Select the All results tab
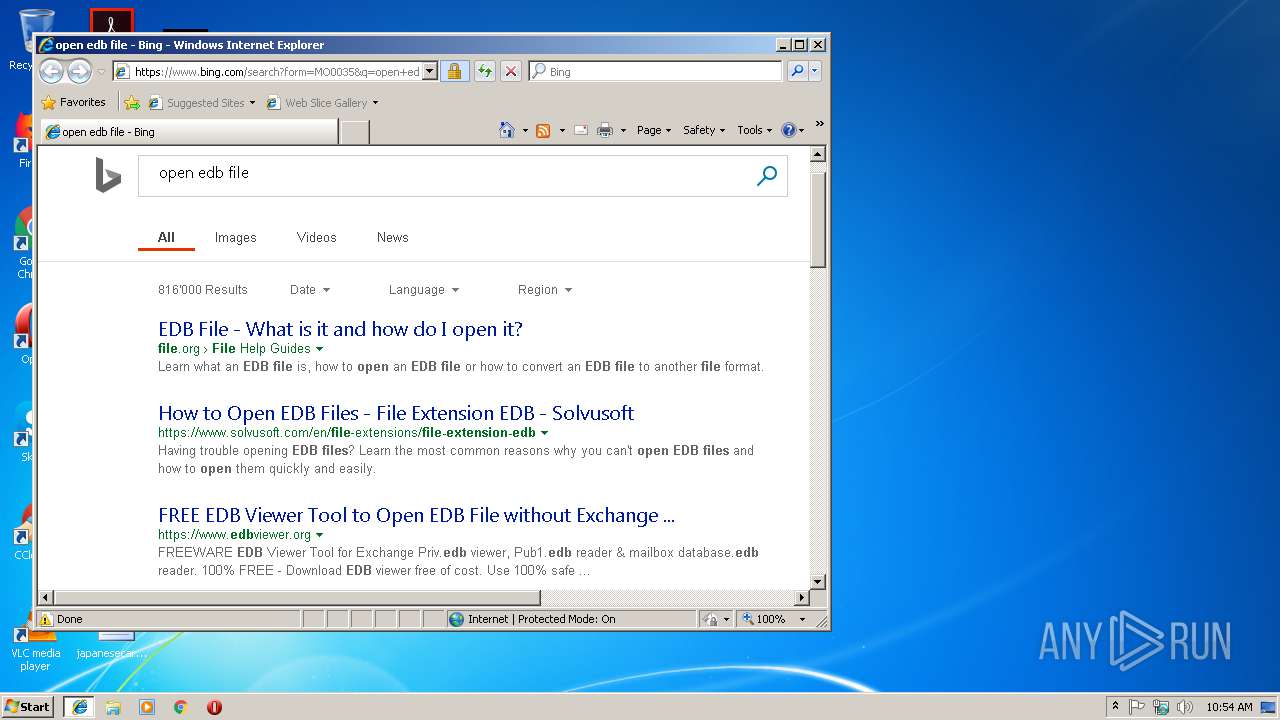This screenshot has height=720, width=1280. (166, 237)
